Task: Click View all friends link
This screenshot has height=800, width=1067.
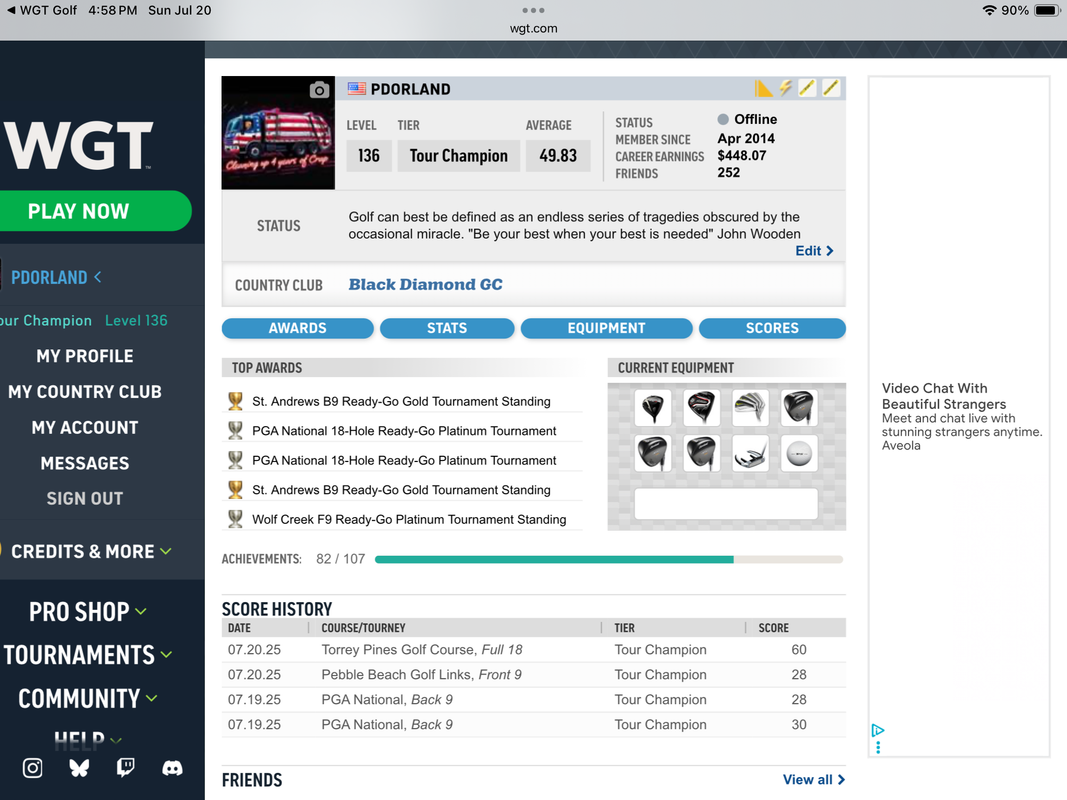Action: pos(814,780)
